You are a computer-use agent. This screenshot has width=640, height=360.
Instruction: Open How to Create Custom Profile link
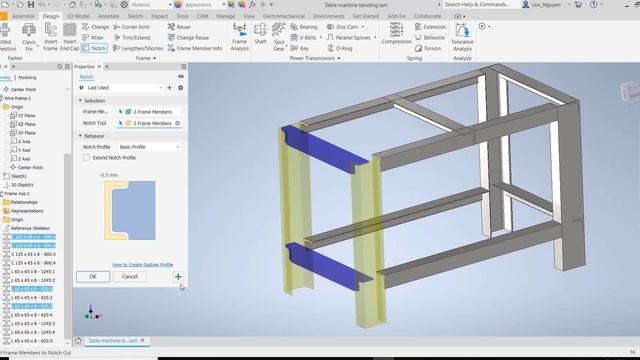[x=142, y=265]
